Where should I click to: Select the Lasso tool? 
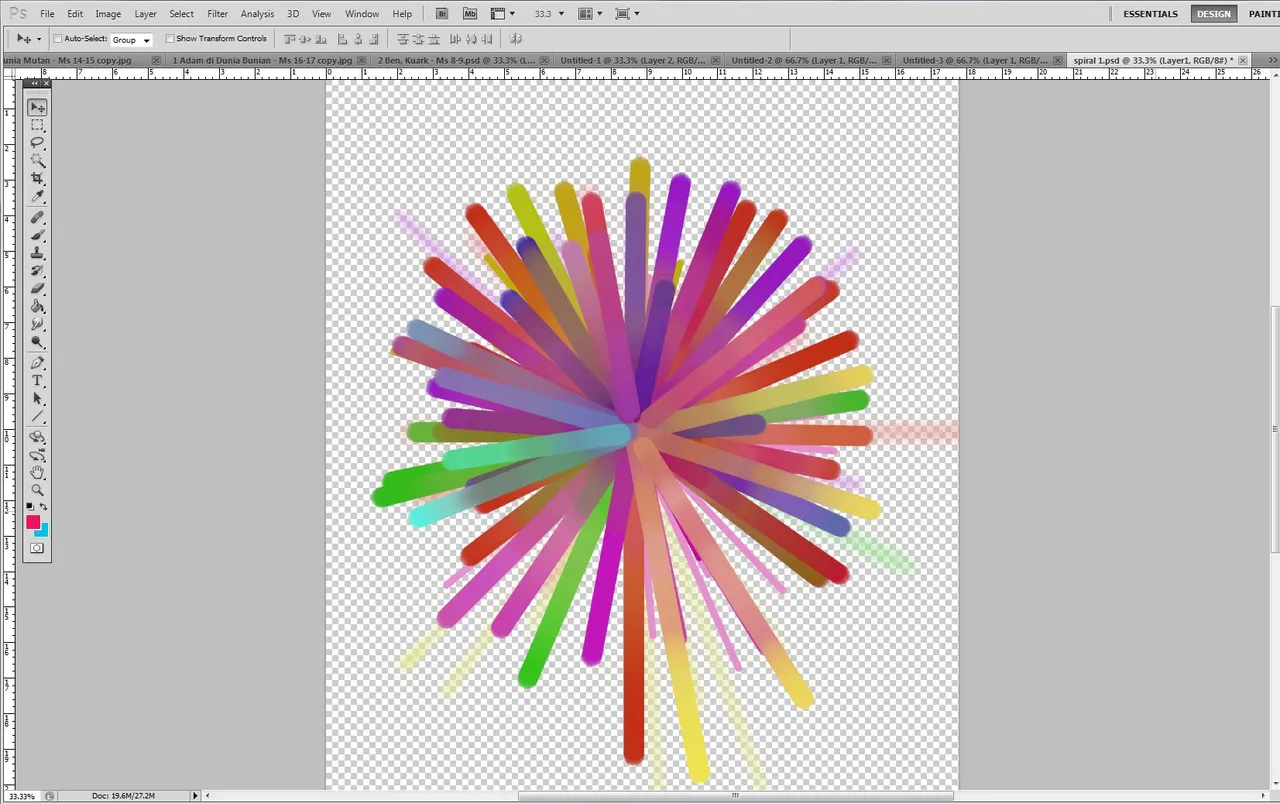pyautogui.click(x=37, y=143)
